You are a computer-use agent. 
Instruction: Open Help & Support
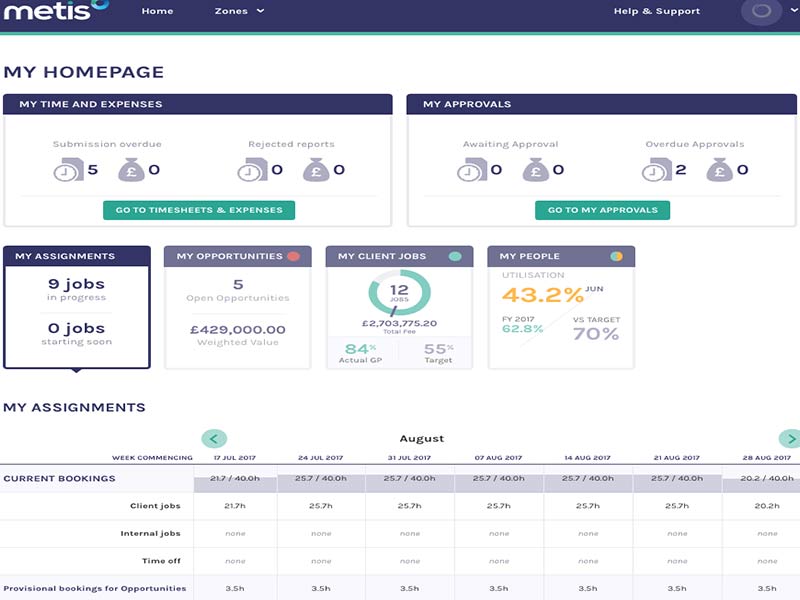click(658, 11)
